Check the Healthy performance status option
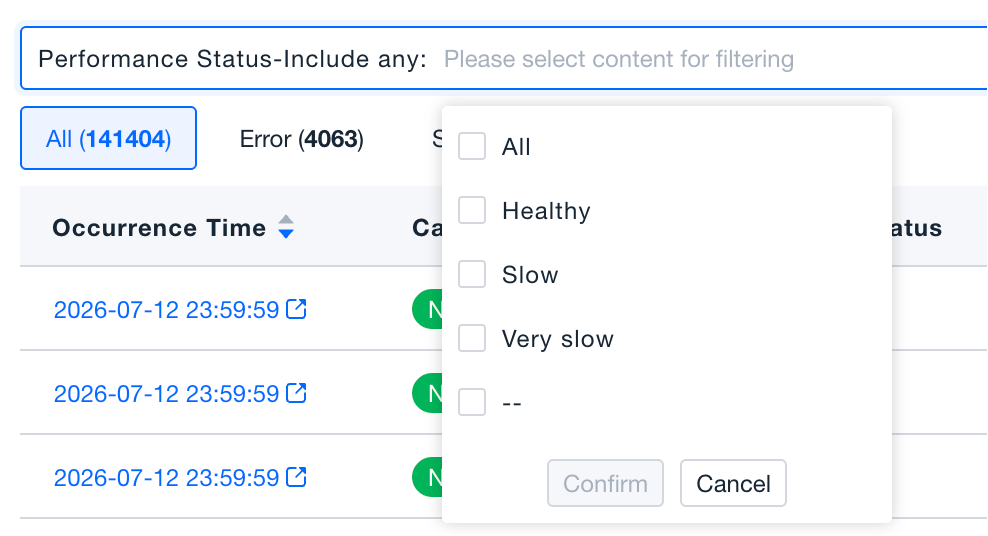Image resolution: width=988 pixels, height=536 pixels. [472, 210]
